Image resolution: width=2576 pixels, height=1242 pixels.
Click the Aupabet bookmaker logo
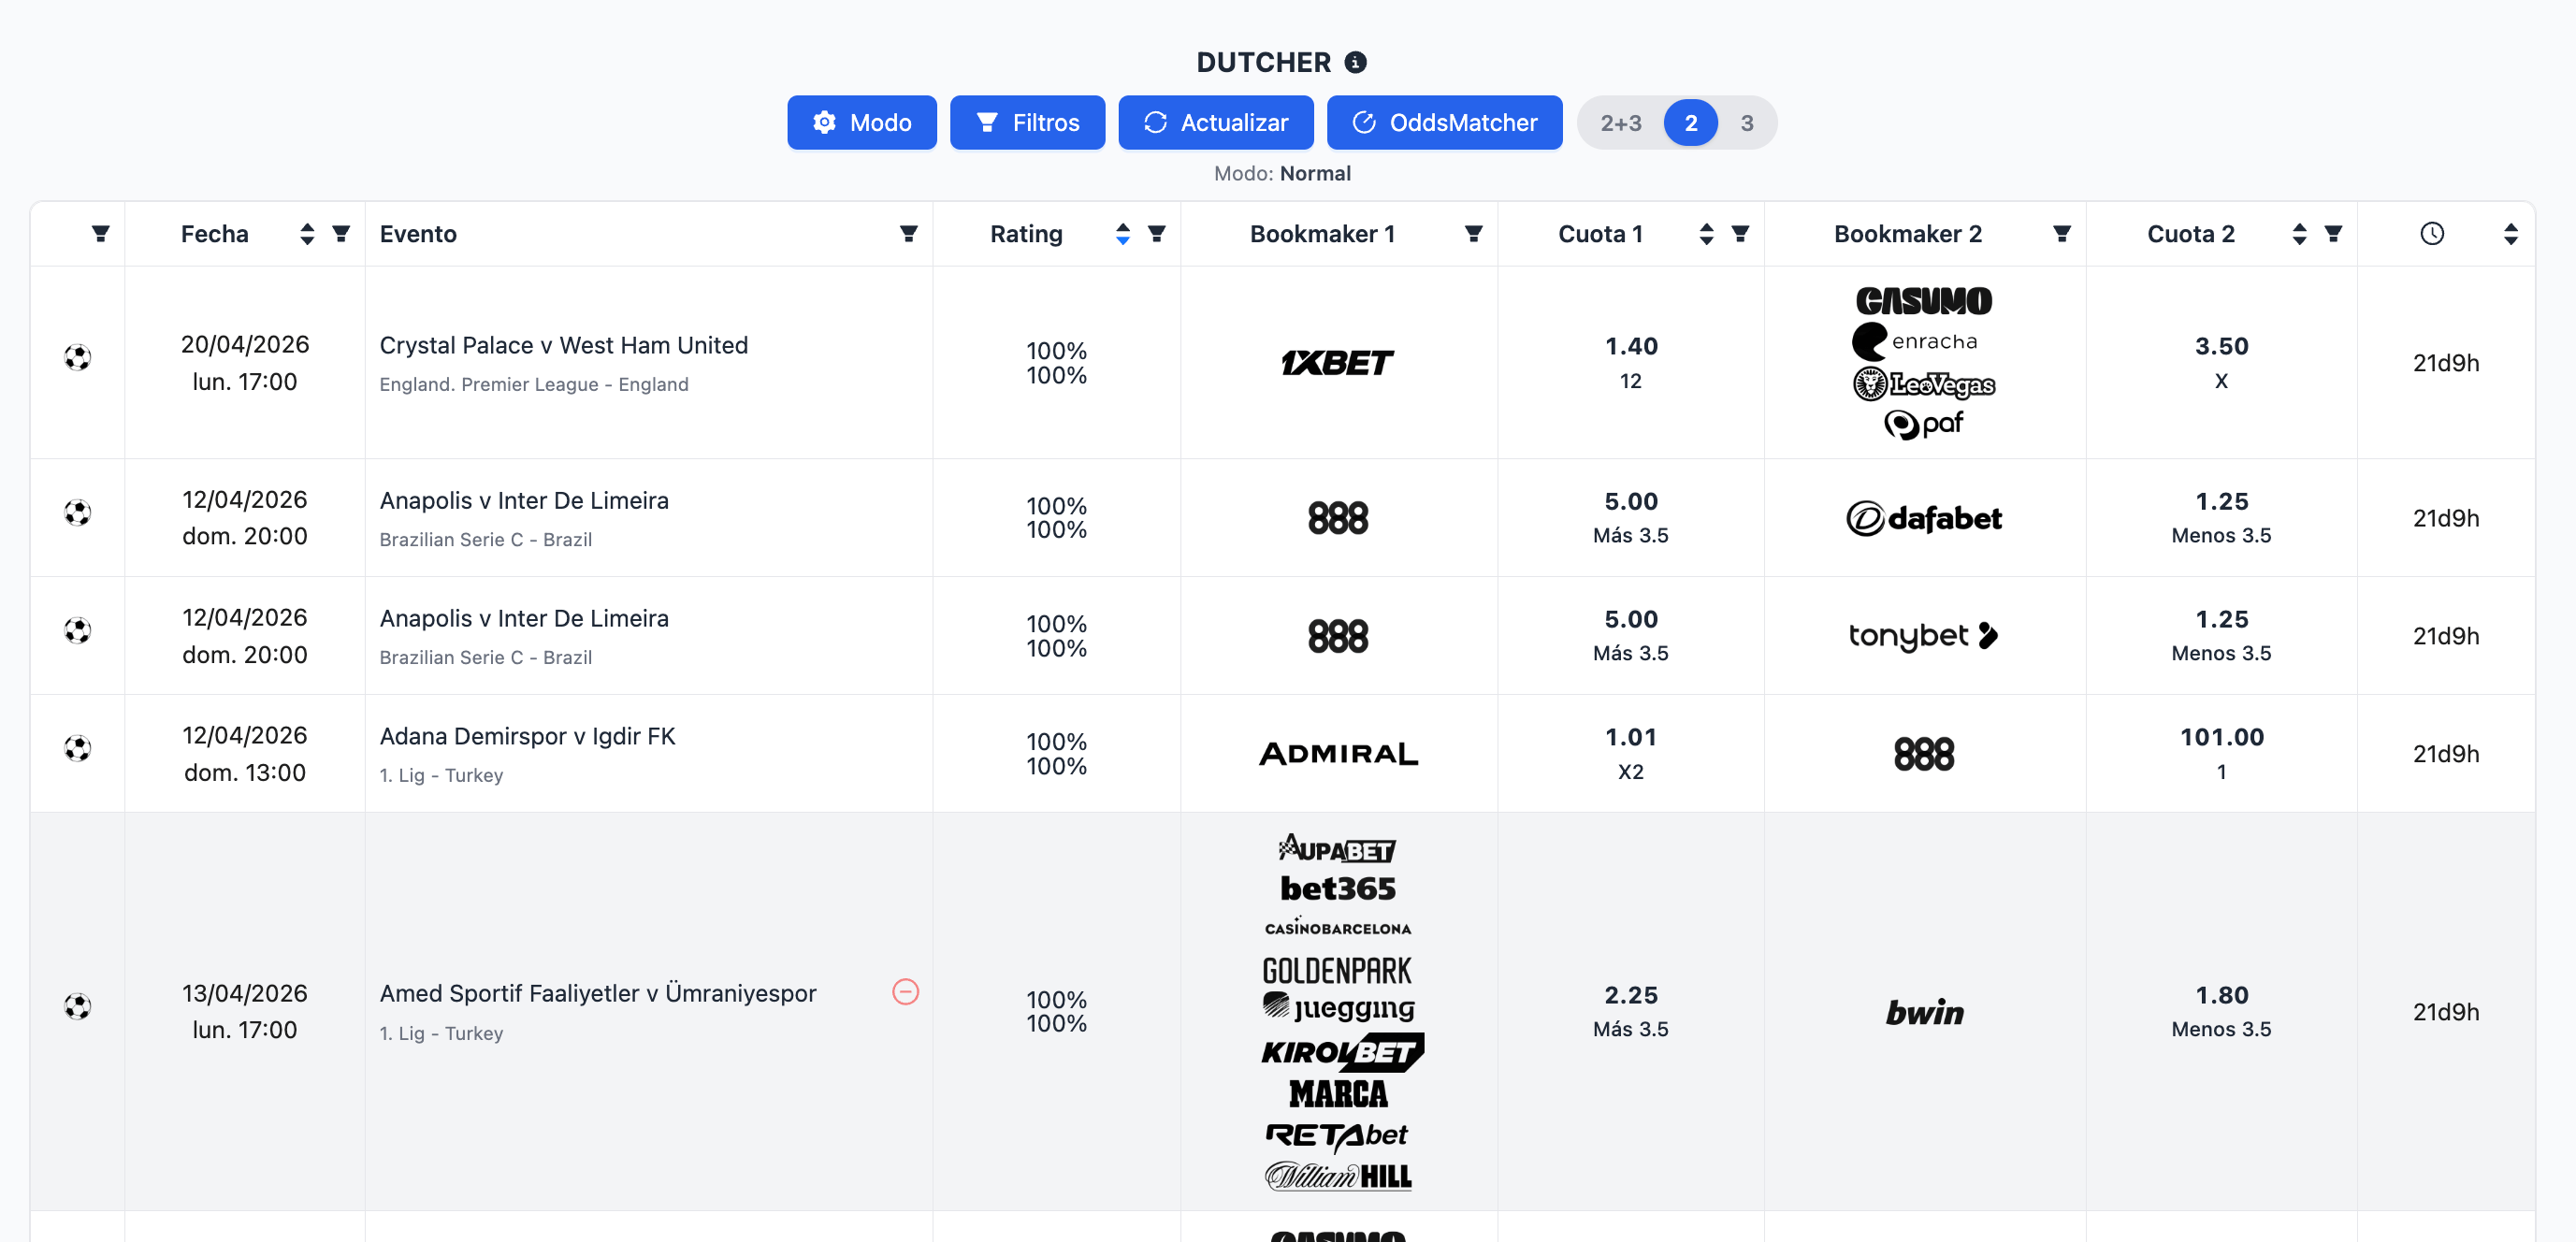click(1338, 848)
